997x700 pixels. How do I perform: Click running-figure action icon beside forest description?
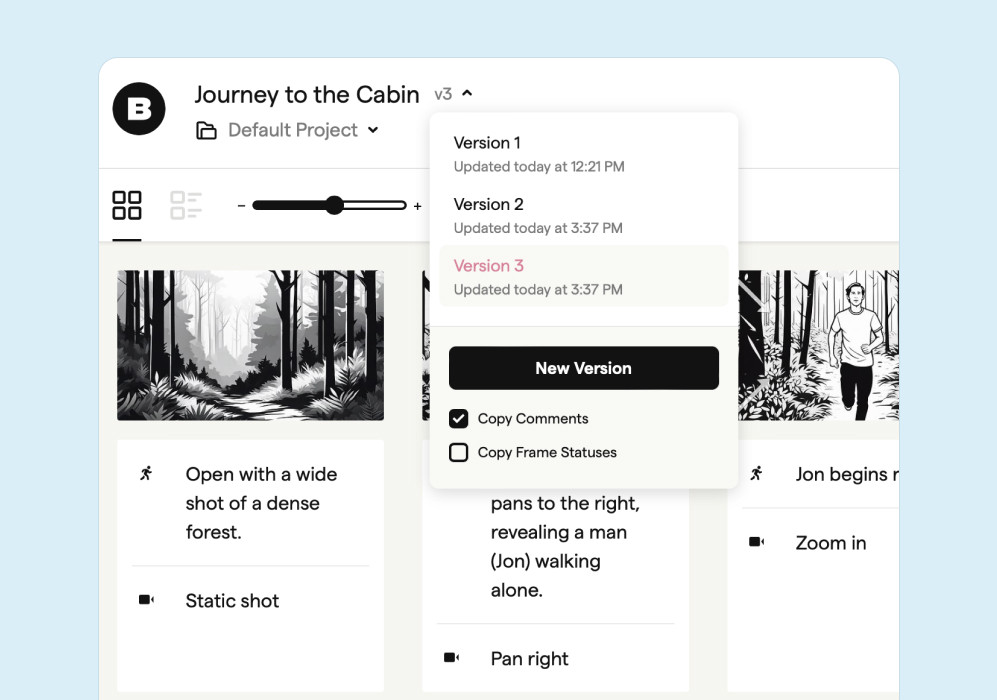147,473
